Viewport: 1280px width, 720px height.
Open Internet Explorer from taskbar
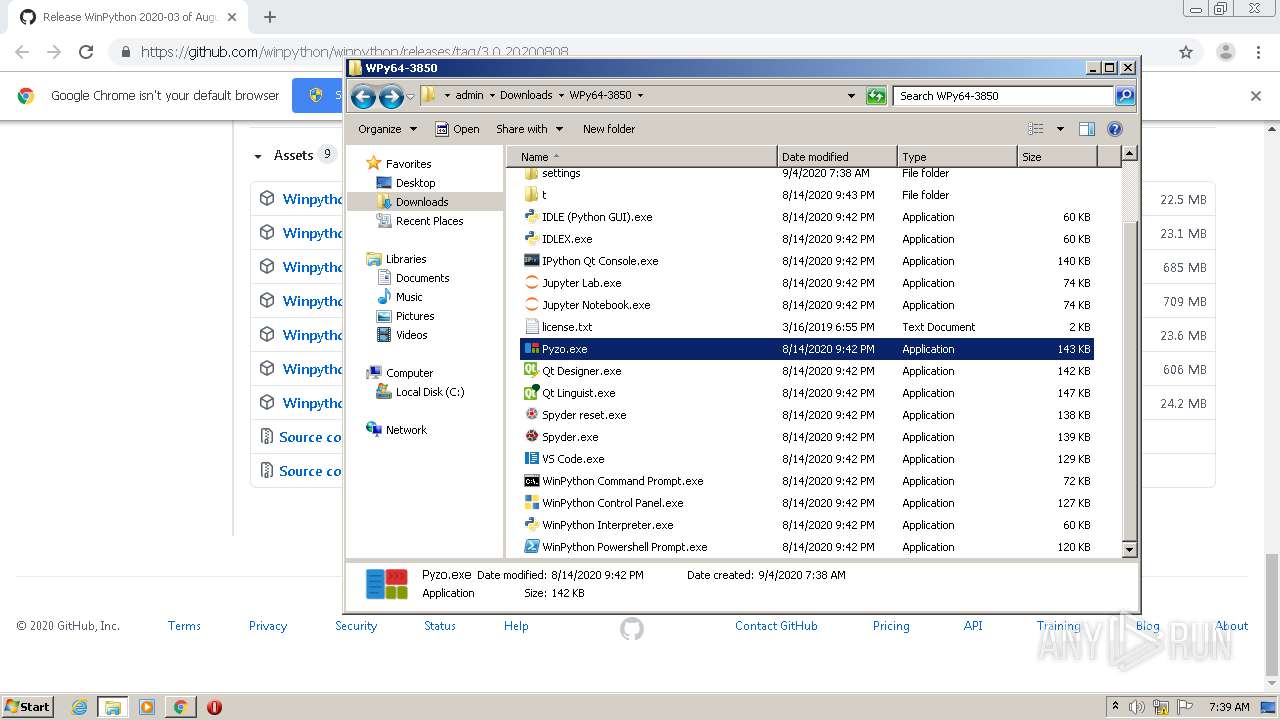tap(80, 707)
